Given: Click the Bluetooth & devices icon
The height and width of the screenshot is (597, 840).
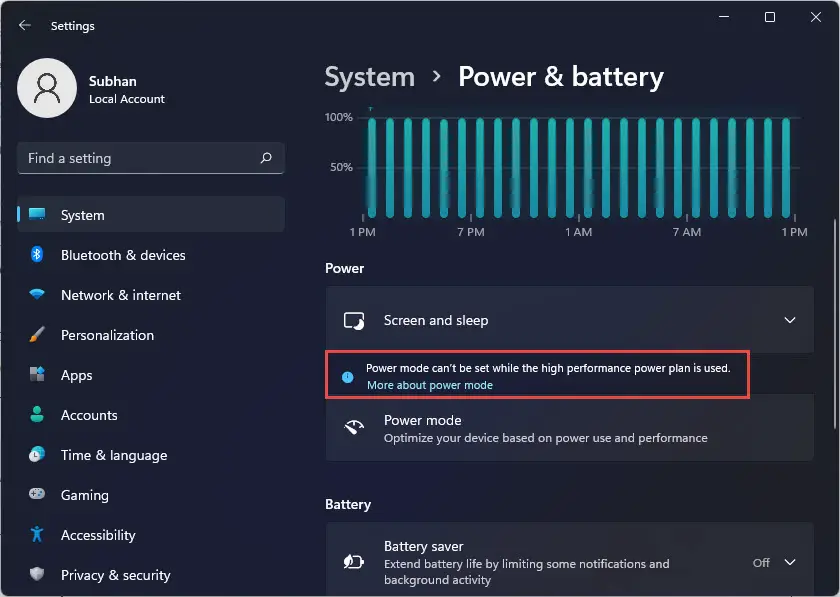Looking at the screenshot, I should pyautogui.click(x=36, y=255).
